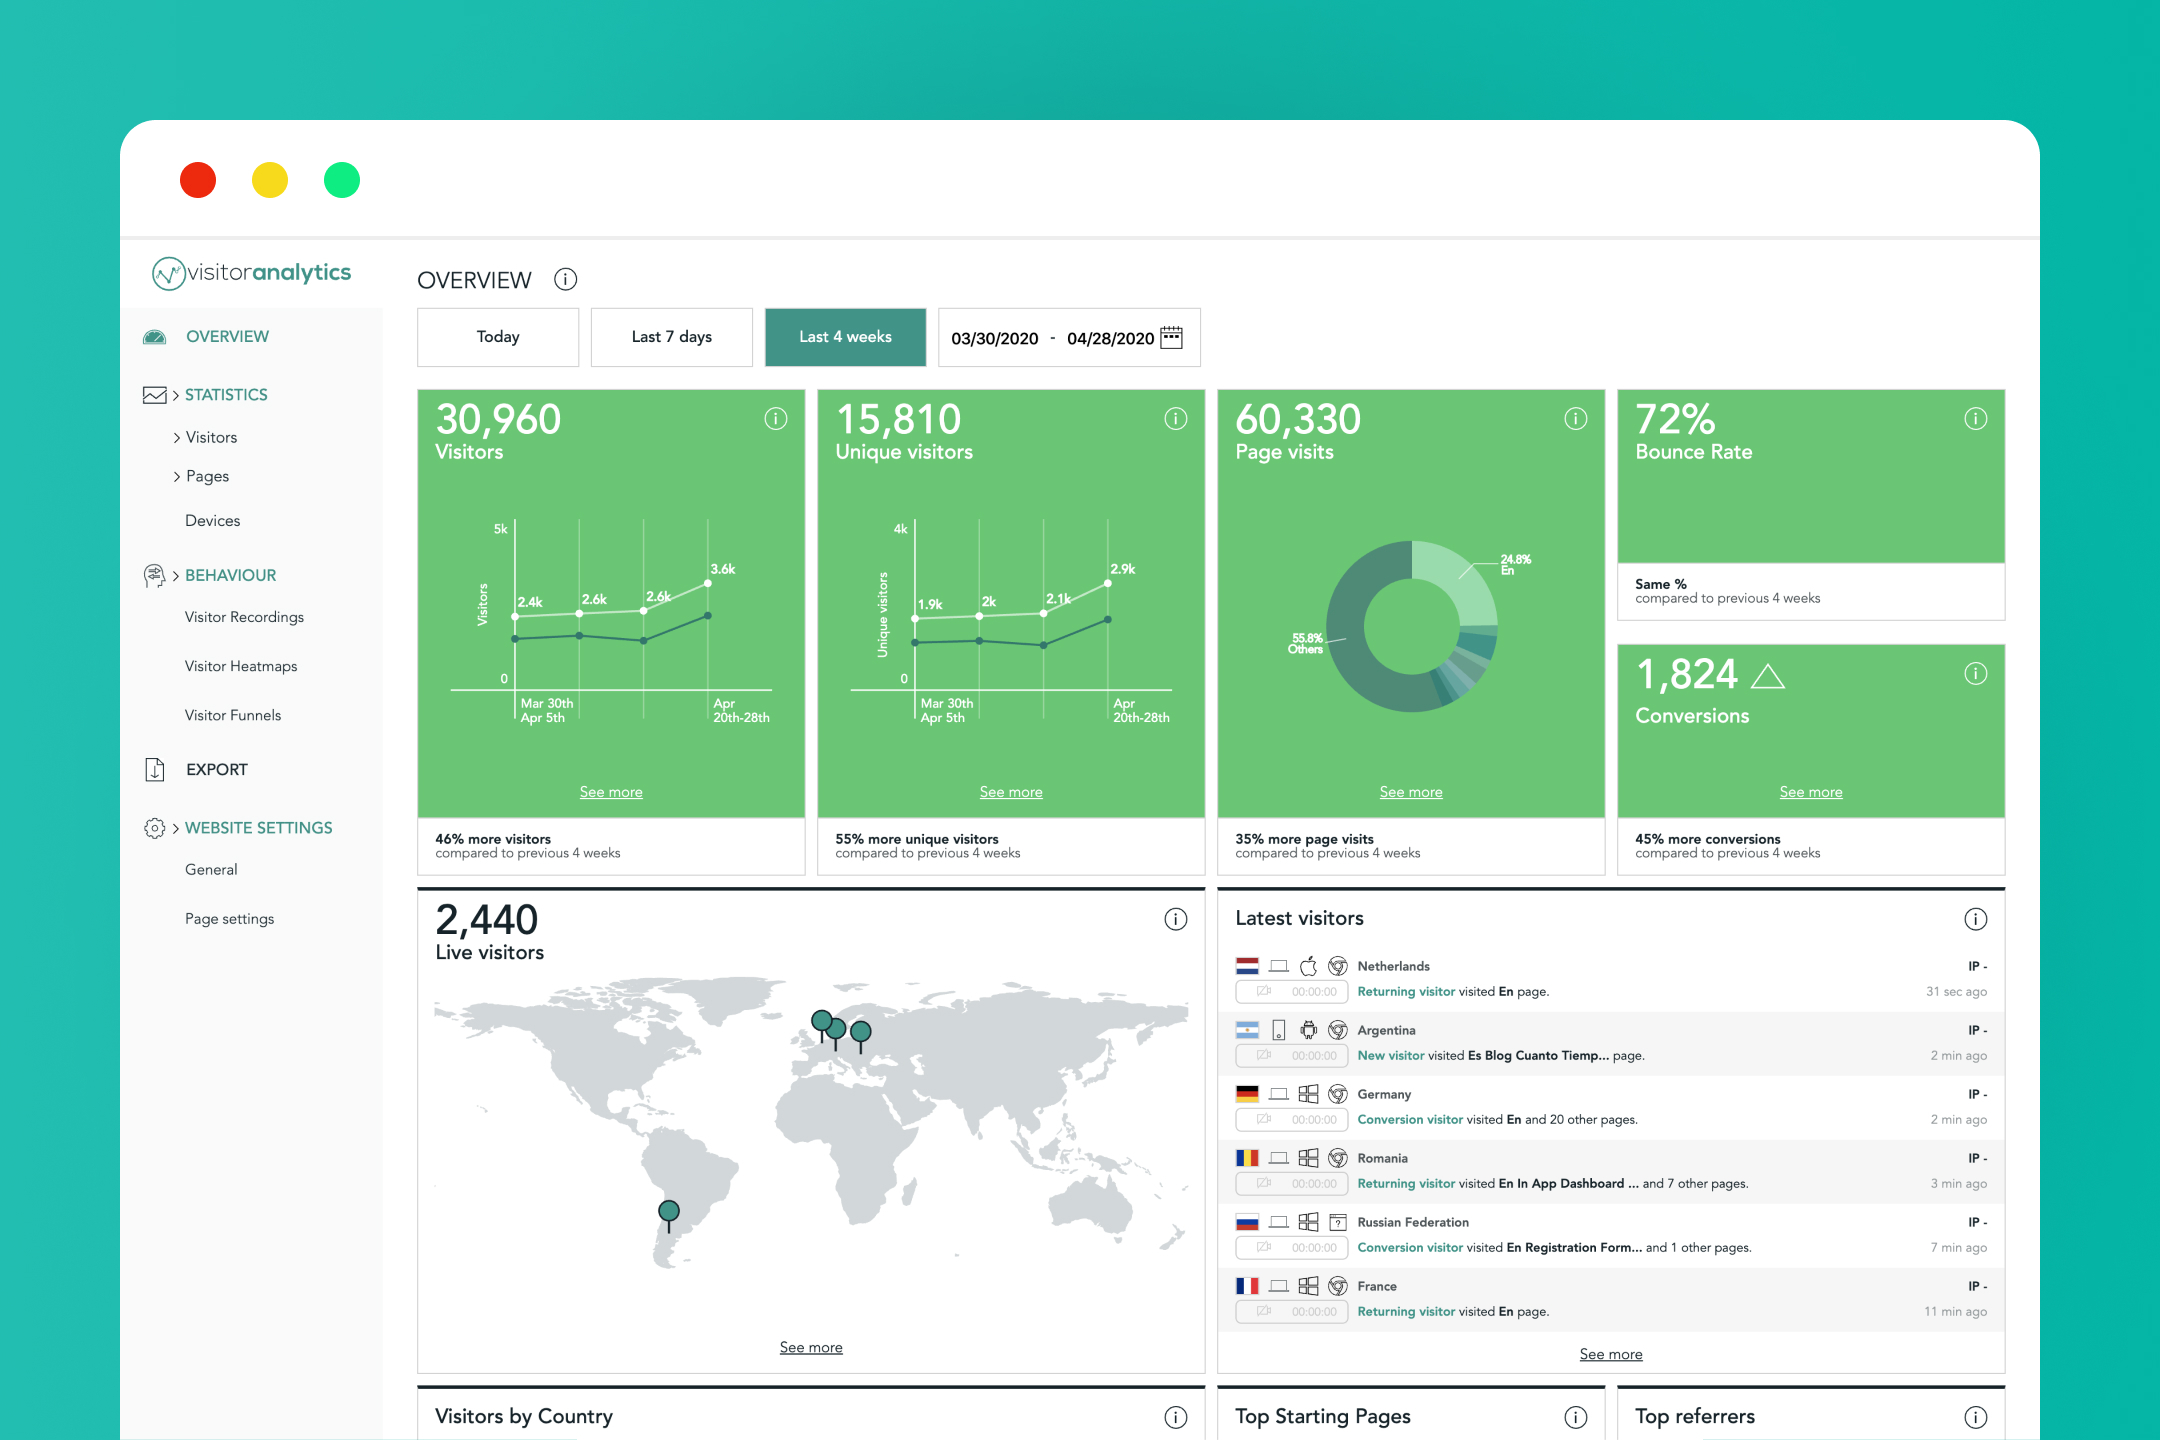The image size is (2160, 1440).
Task: Click the Android icon on Argentina's visitor row
Action: (1308, 1030)
